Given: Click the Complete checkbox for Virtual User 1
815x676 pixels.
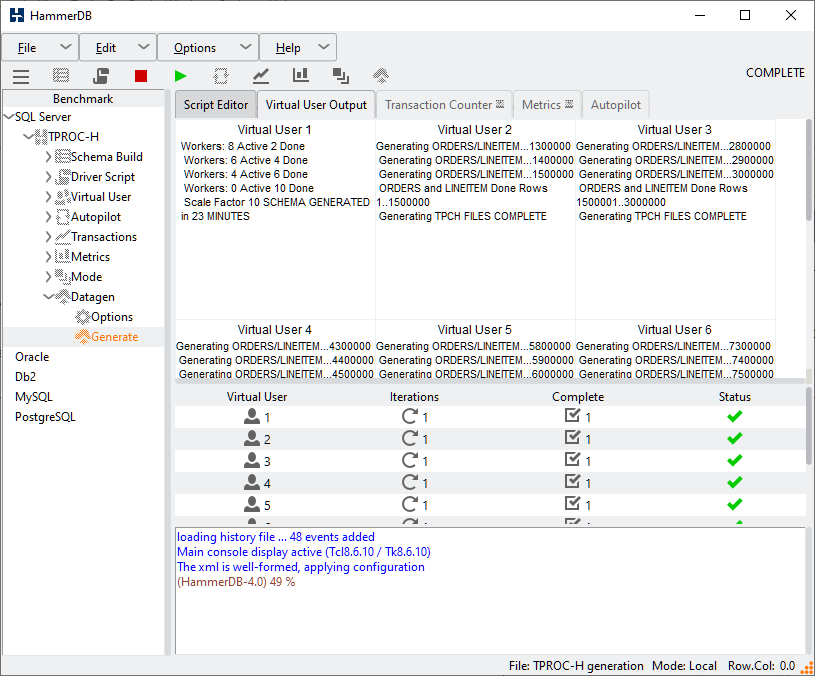Looking at the screenshot, I should pos(572,417).
